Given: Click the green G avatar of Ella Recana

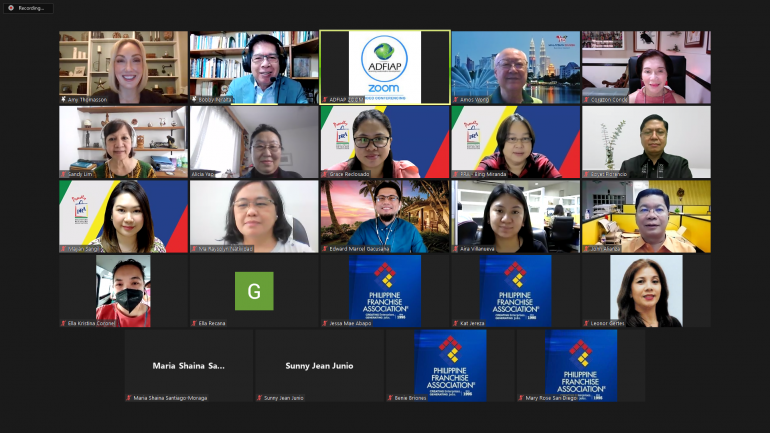Looking at the screenshot, I should tap(254, 291).
